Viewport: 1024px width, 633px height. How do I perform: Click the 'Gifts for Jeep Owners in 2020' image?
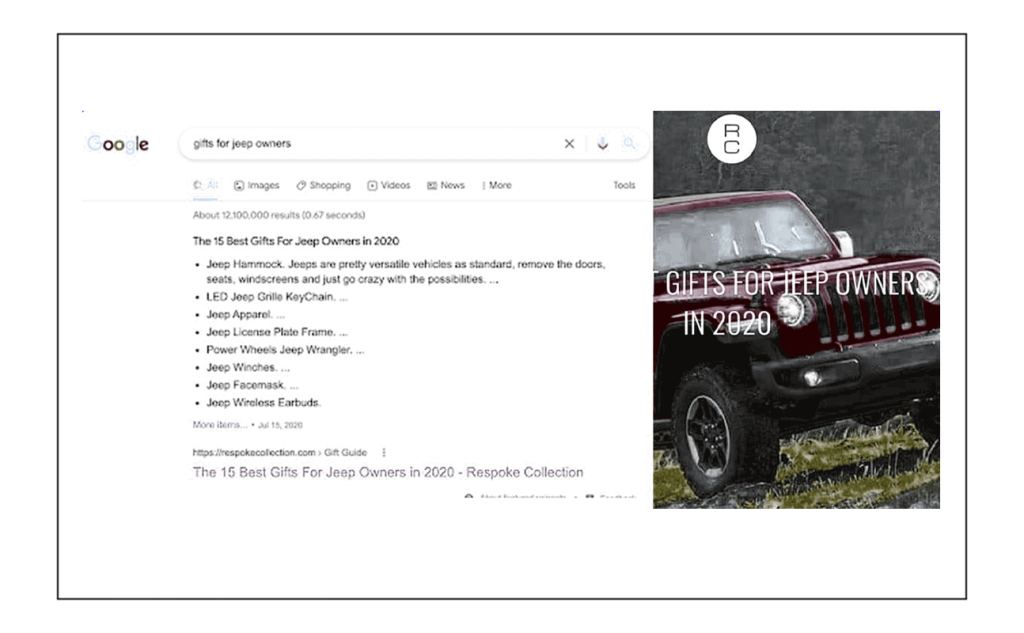(x=796, y=310)
